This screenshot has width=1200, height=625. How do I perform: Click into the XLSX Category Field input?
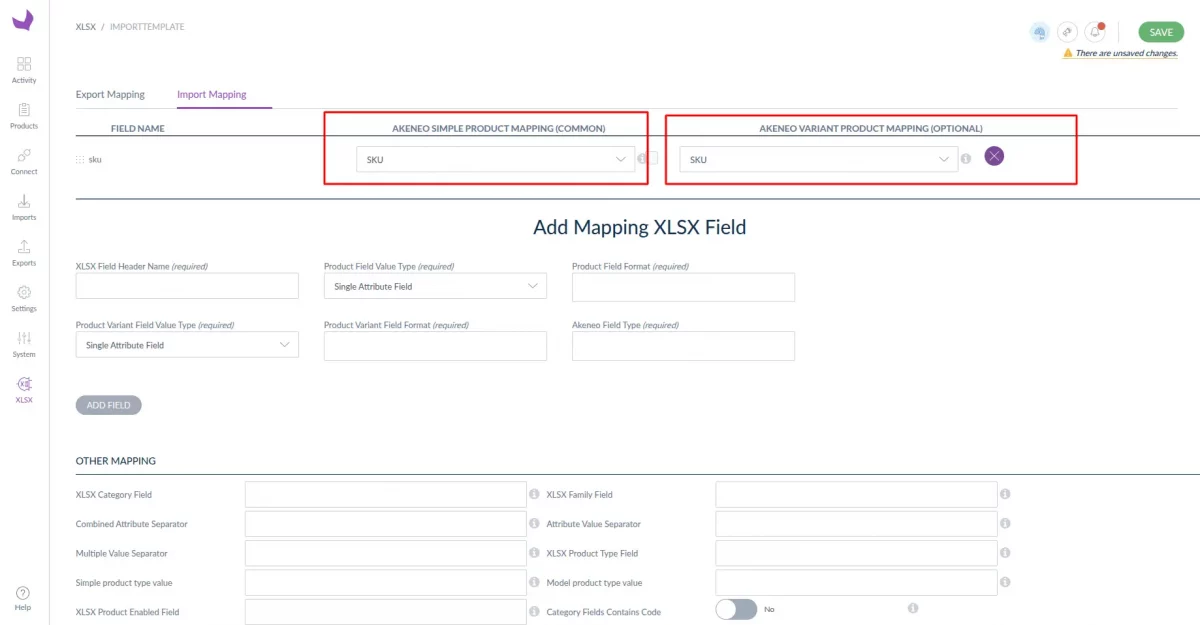point(386,494)
